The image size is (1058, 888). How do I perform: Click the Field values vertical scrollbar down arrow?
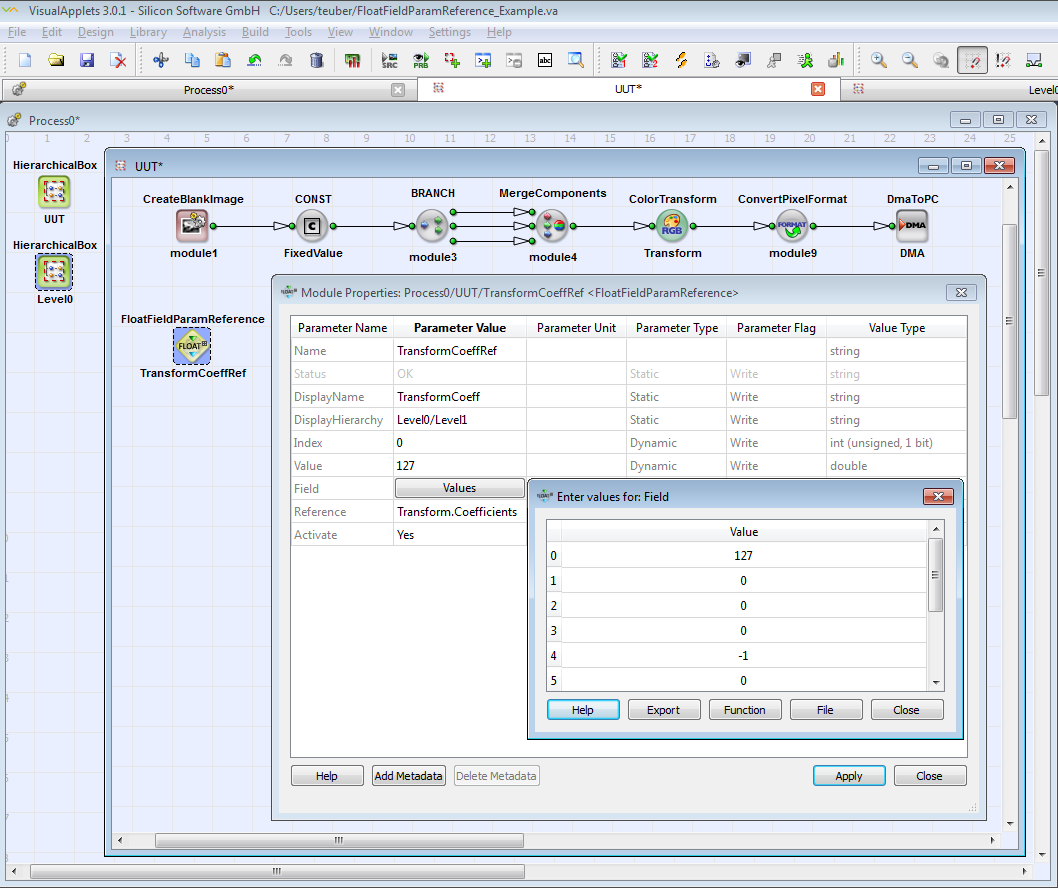click(936, 682)
